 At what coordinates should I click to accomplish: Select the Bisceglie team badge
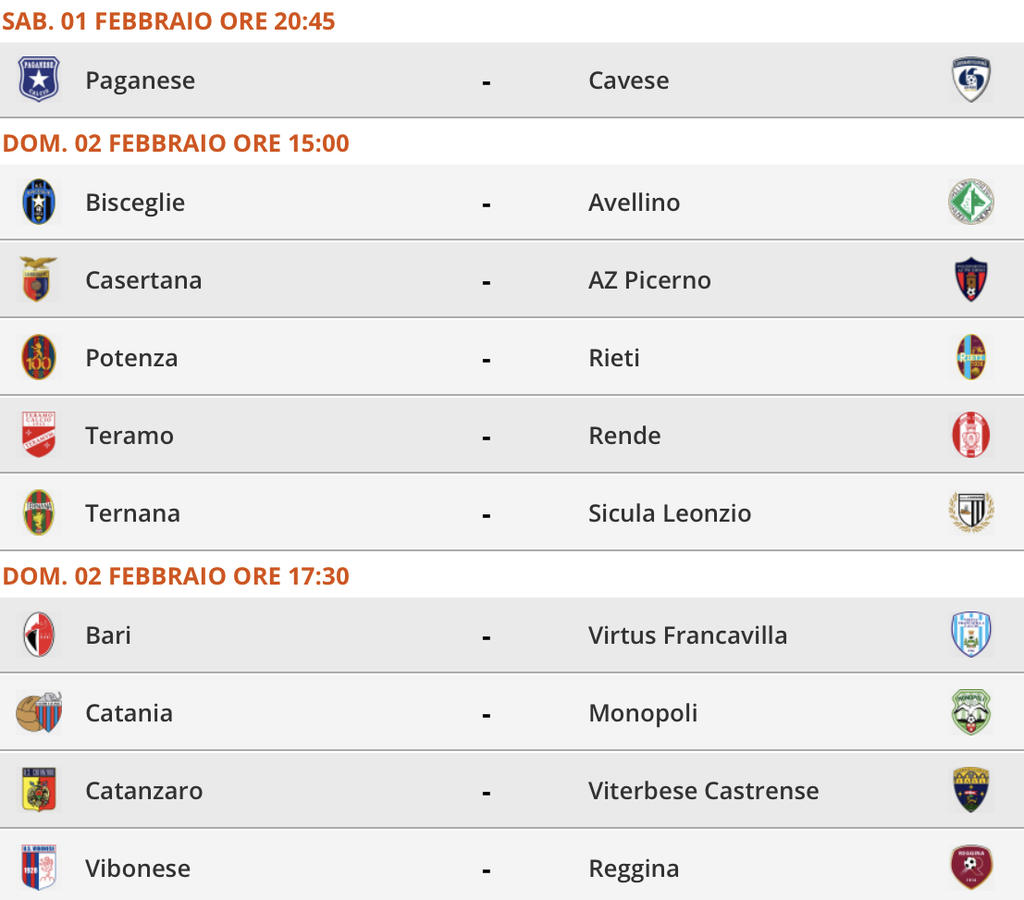[x=39, y=202]
